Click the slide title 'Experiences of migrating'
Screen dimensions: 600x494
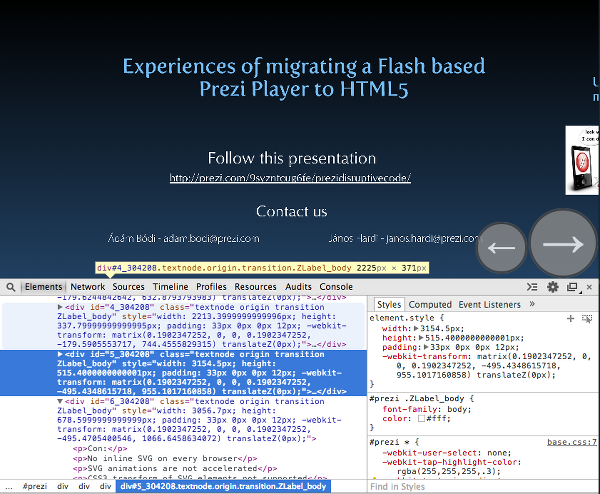tap(304, 77)
